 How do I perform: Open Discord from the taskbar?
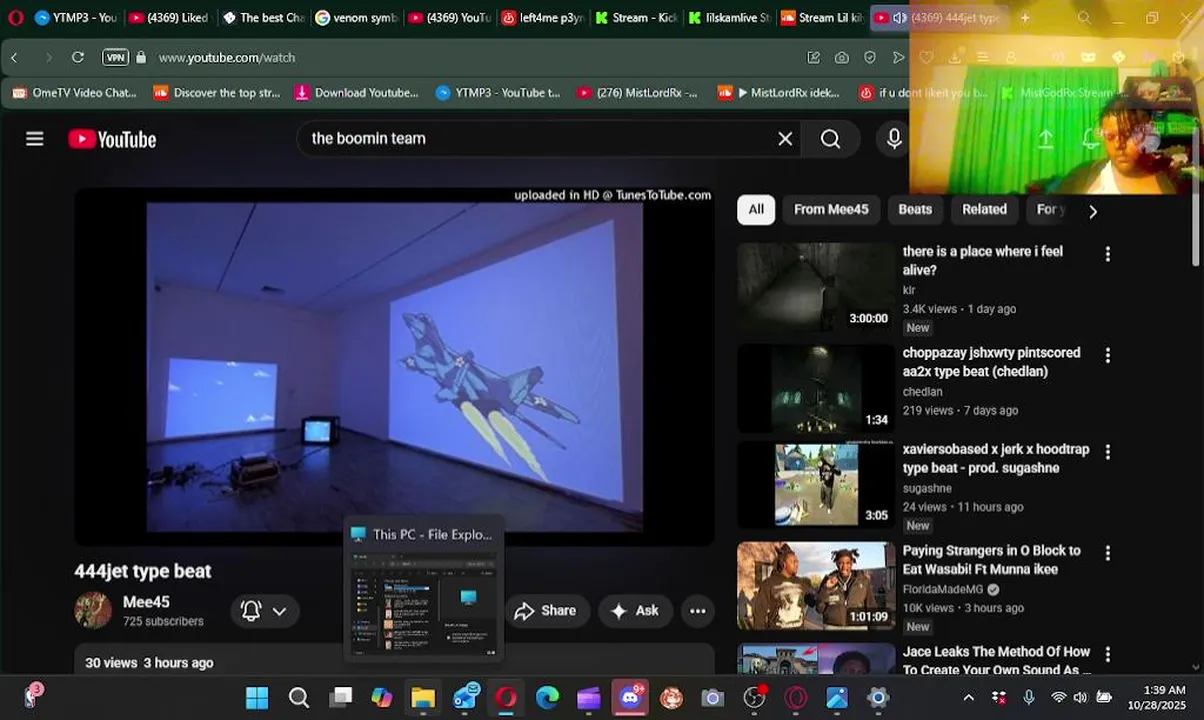click(x=631, y=697)
